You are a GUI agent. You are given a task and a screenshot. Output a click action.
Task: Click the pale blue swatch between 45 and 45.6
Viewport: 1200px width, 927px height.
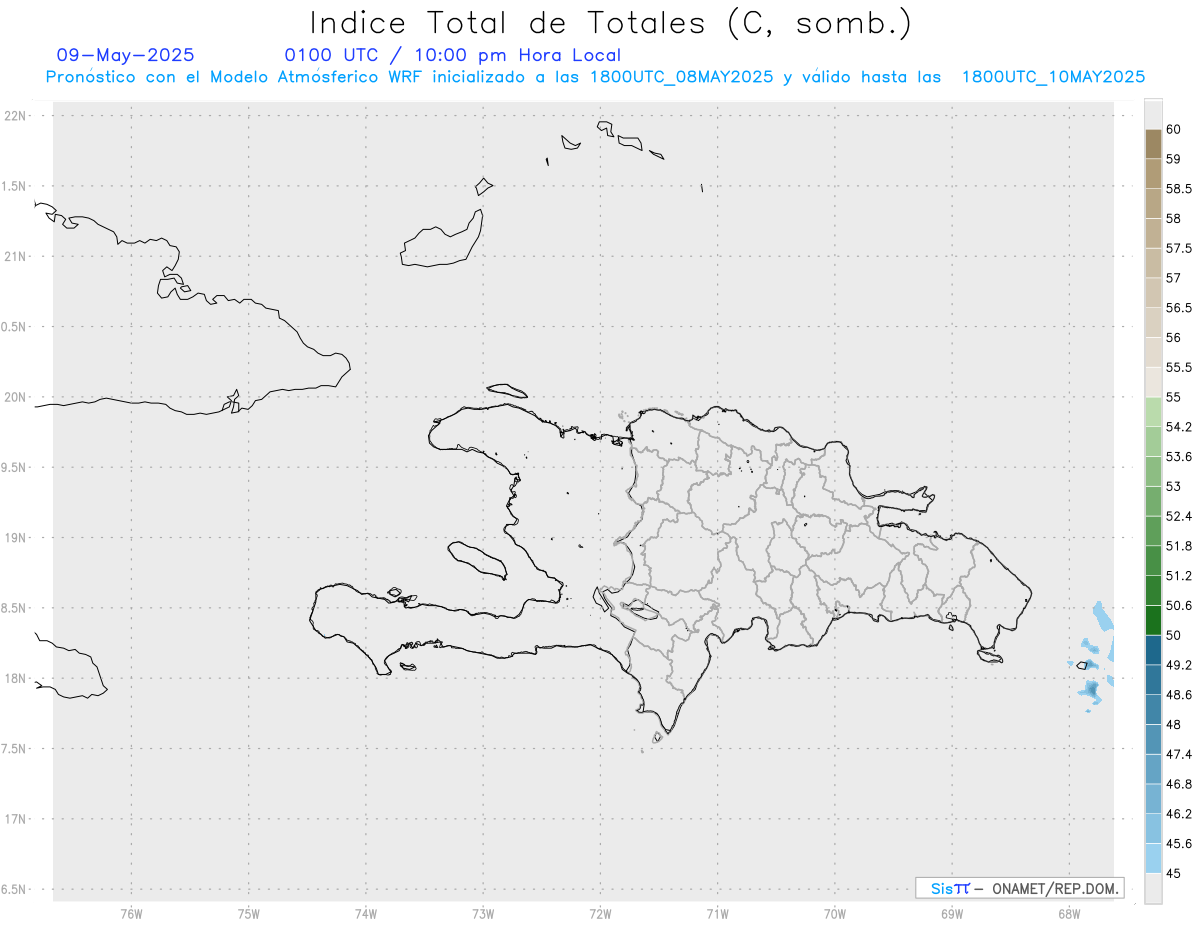pyautogui.click(x=1153, y=859)
